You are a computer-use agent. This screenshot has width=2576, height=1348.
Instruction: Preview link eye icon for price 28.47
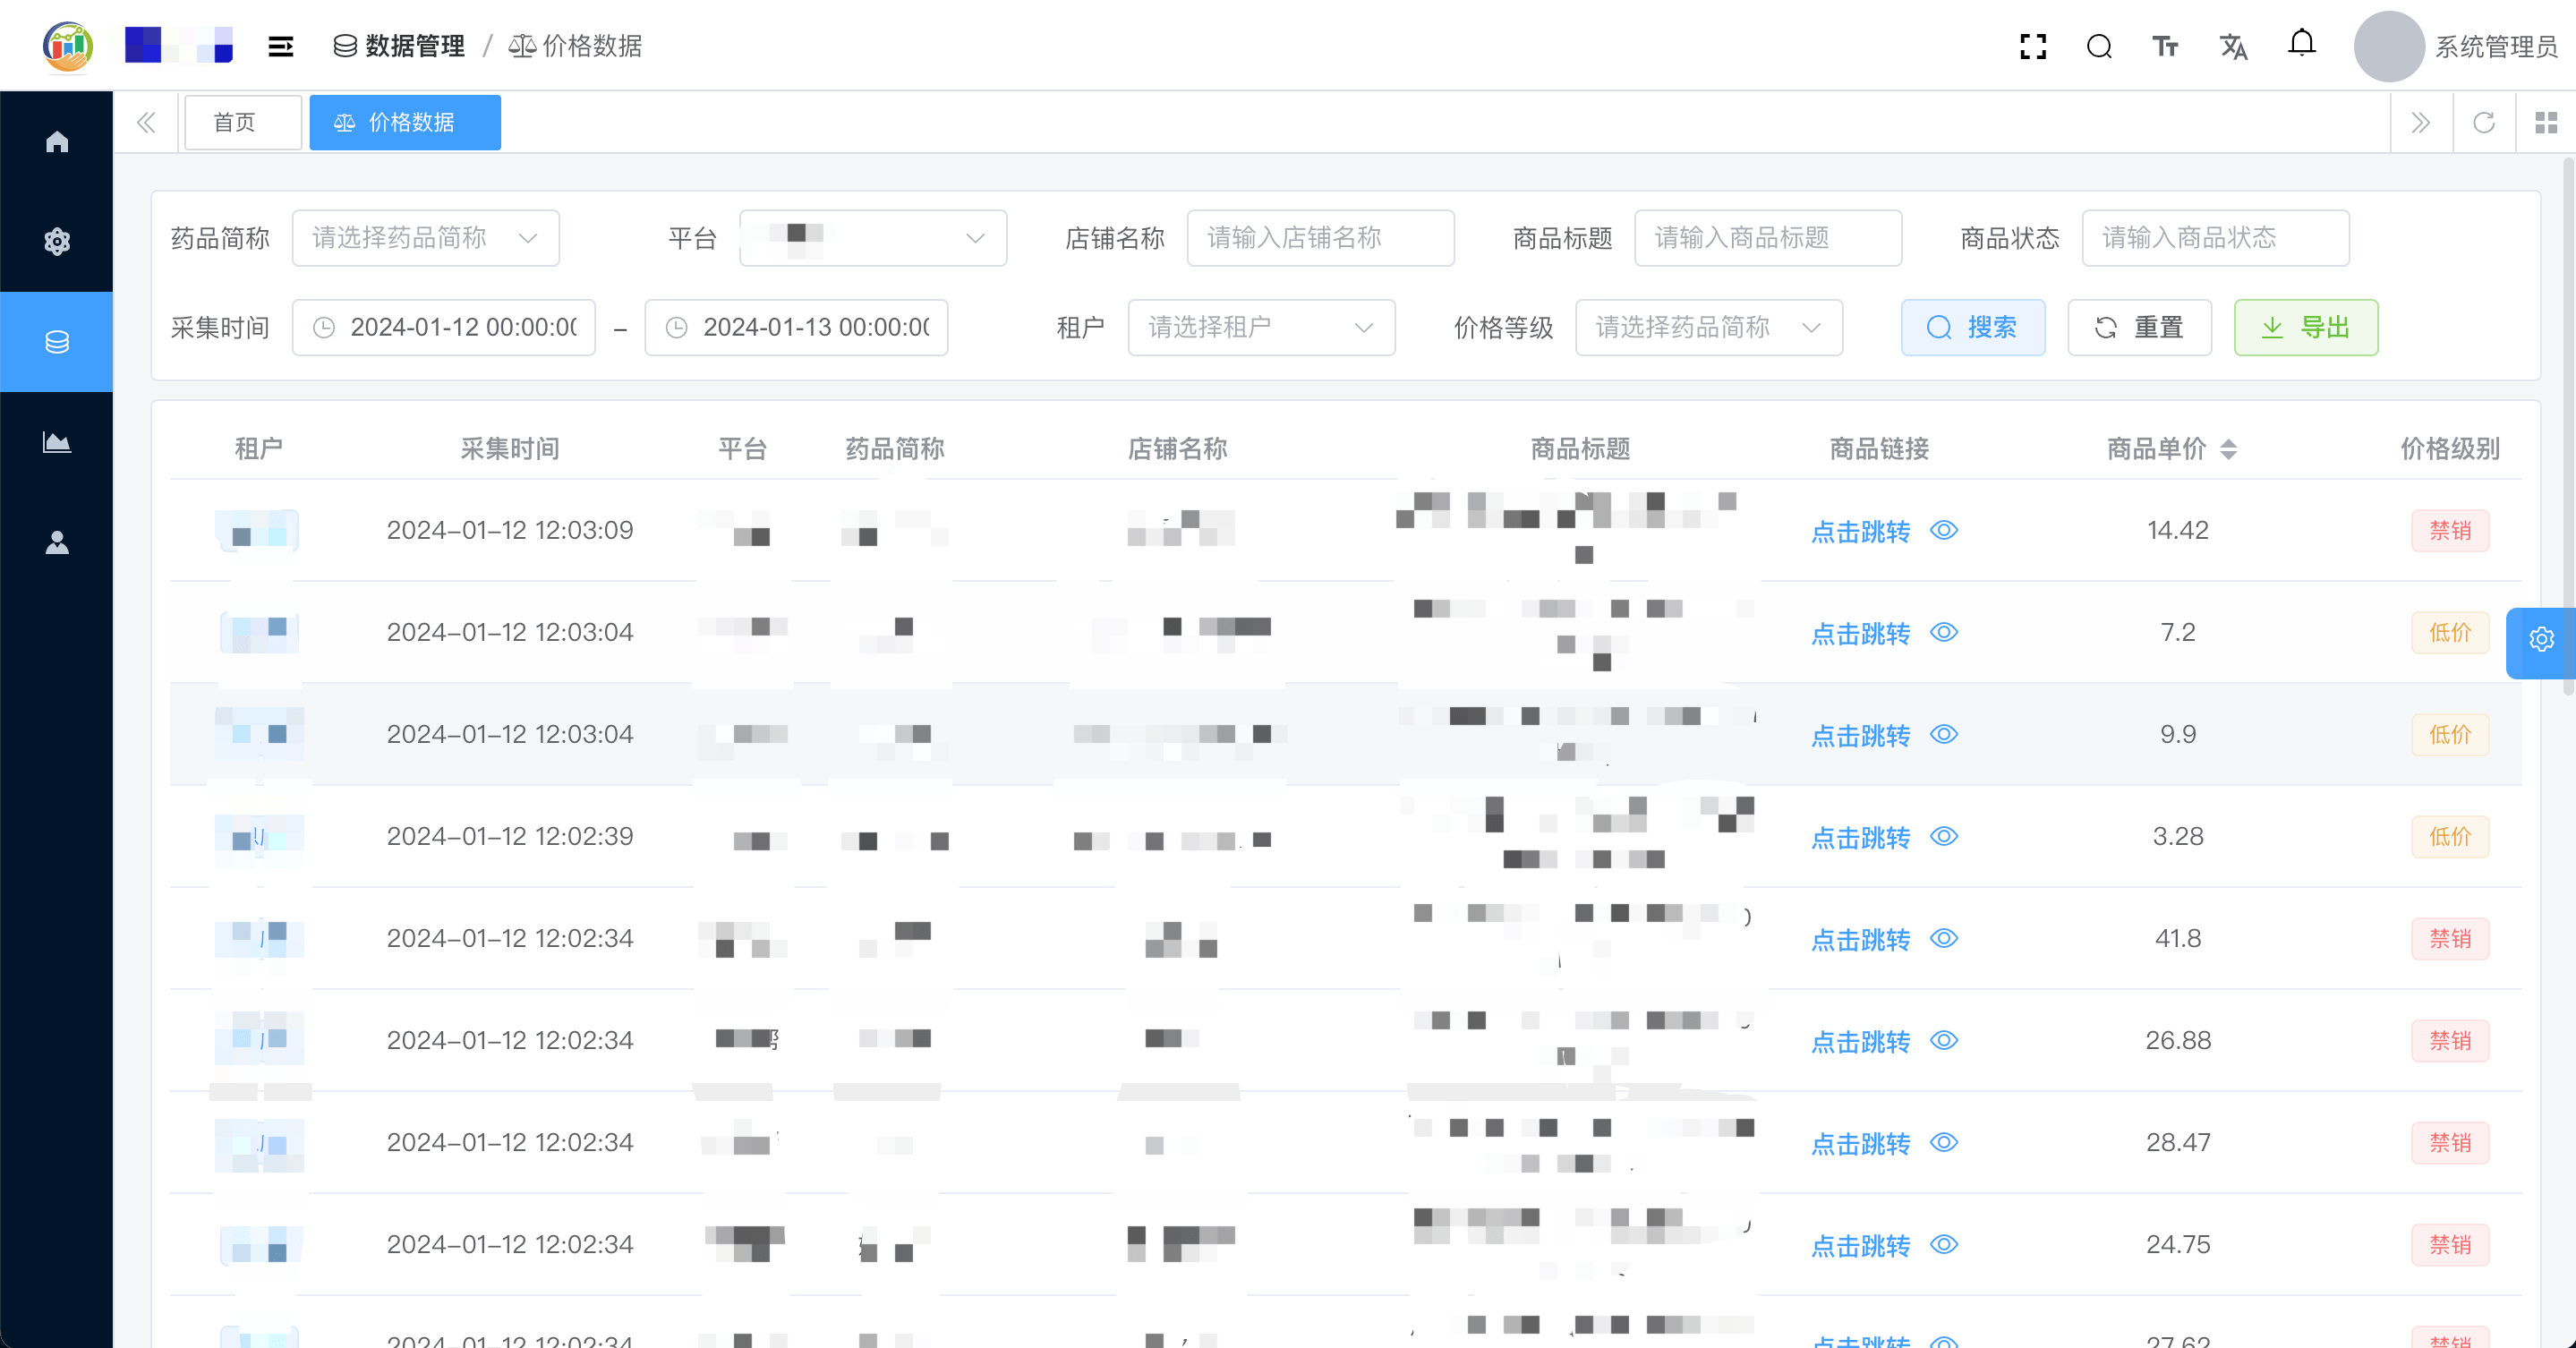(1943, 1142)
